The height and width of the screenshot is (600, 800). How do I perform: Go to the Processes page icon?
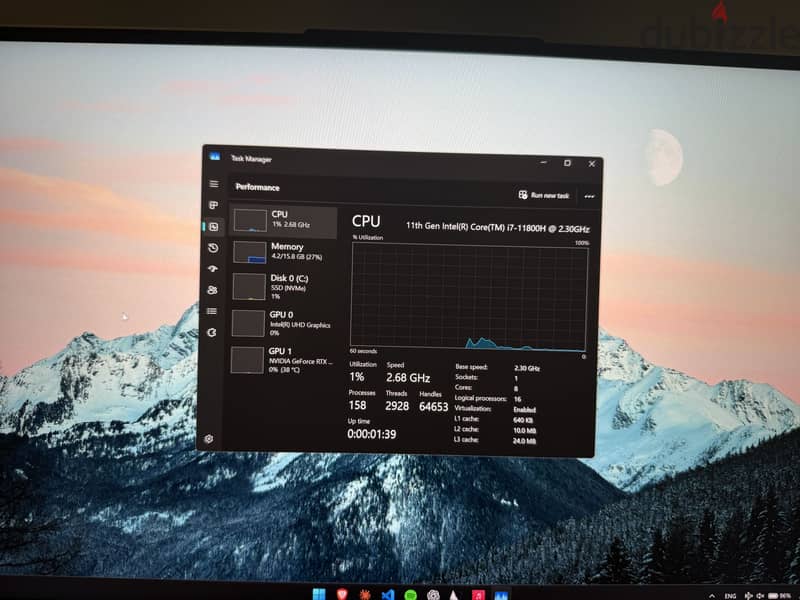pyautogui.click(x=213, y=205)
